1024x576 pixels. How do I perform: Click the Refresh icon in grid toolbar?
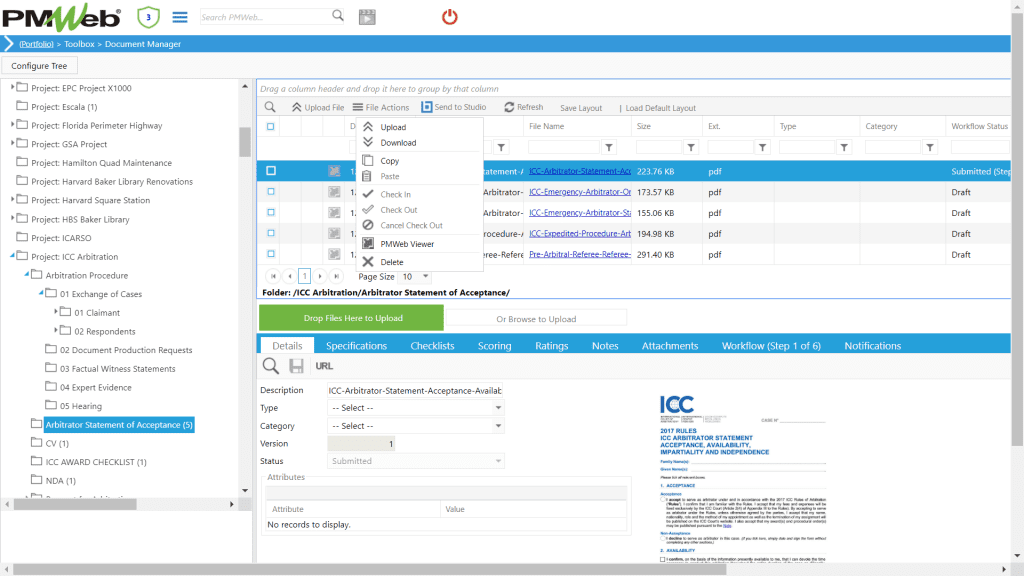point(509,106)
